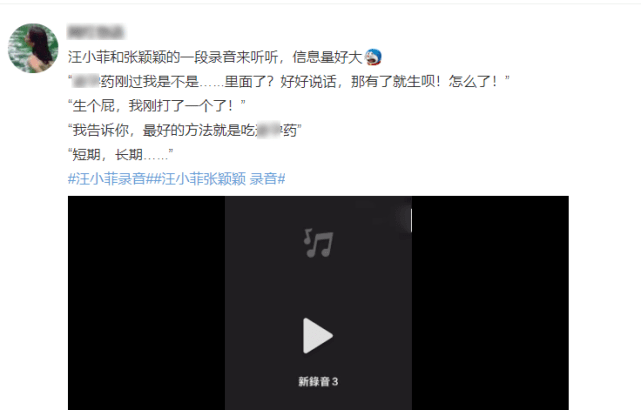Click the quote line 短期，长期……

point(121,155)
